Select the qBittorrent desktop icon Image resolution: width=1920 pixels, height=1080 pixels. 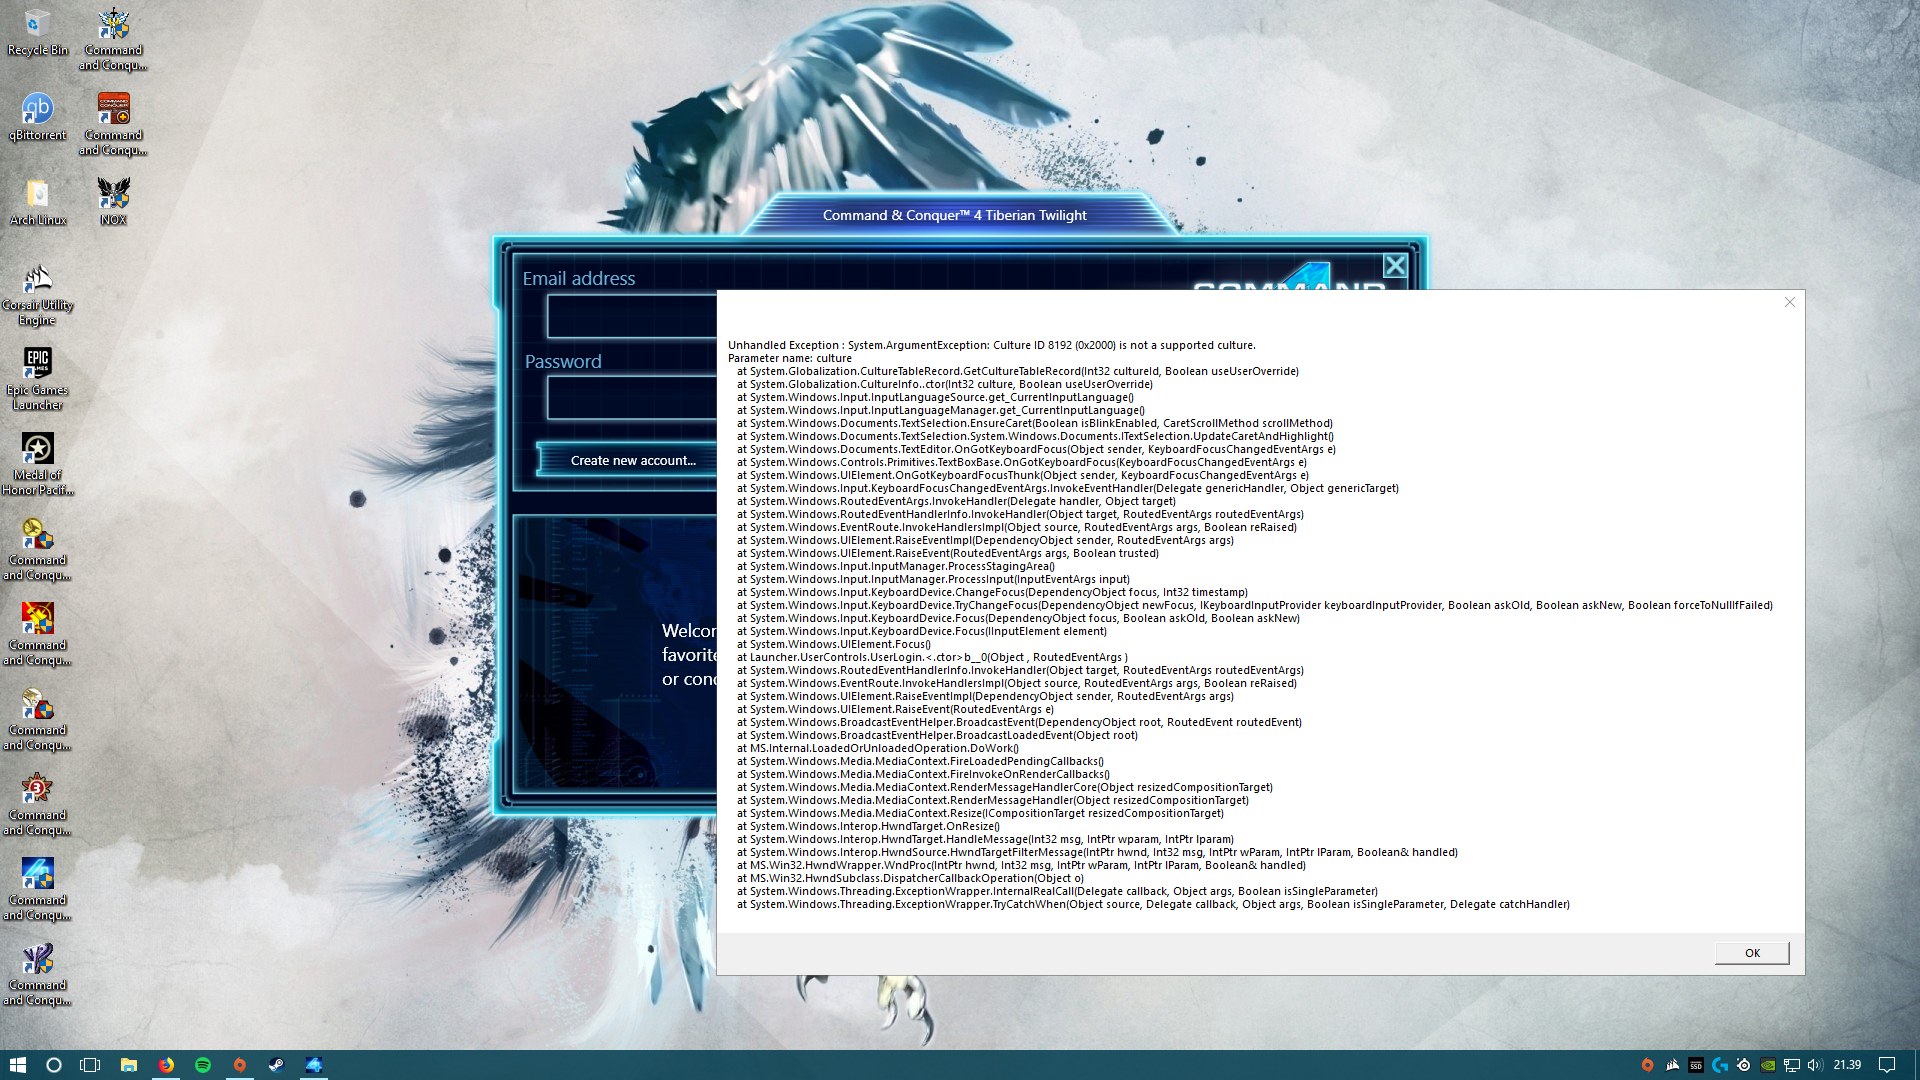click(x=37, y=116)
